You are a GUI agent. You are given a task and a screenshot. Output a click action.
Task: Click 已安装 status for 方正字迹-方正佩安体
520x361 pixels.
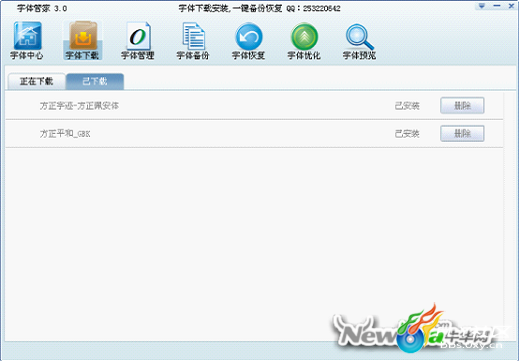pyautogui.click(x=407, y=106)
